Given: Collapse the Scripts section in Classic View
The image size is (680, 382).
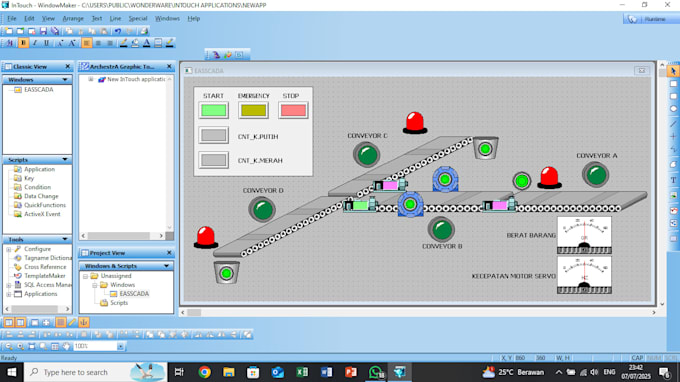Looking at the screenshot, I should tap(65, 160).
